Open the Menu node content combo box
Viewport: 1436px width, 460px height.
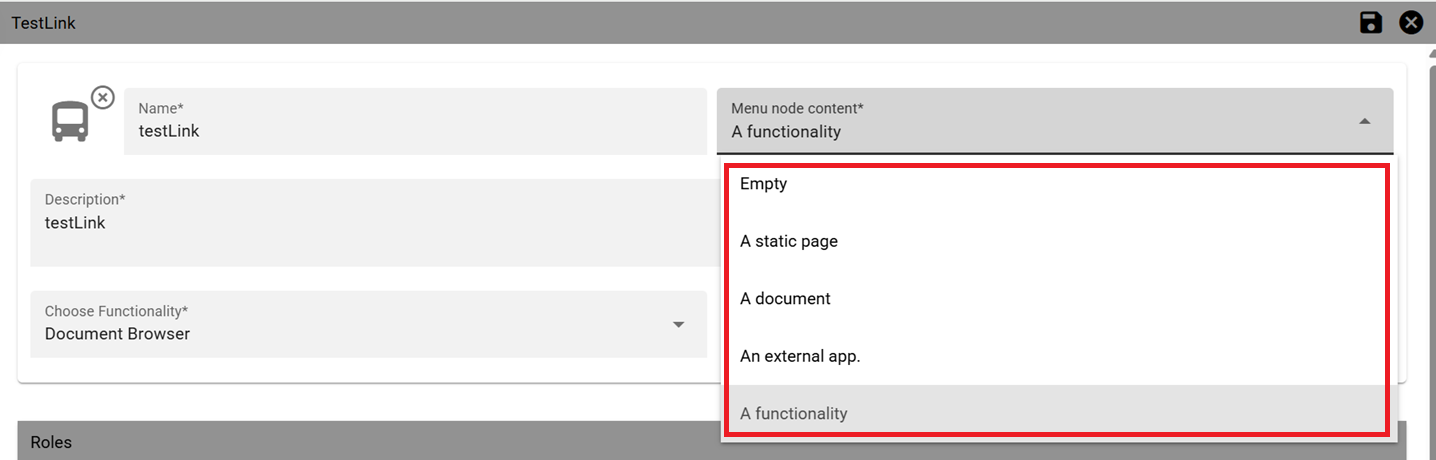tap(1054, 121)
